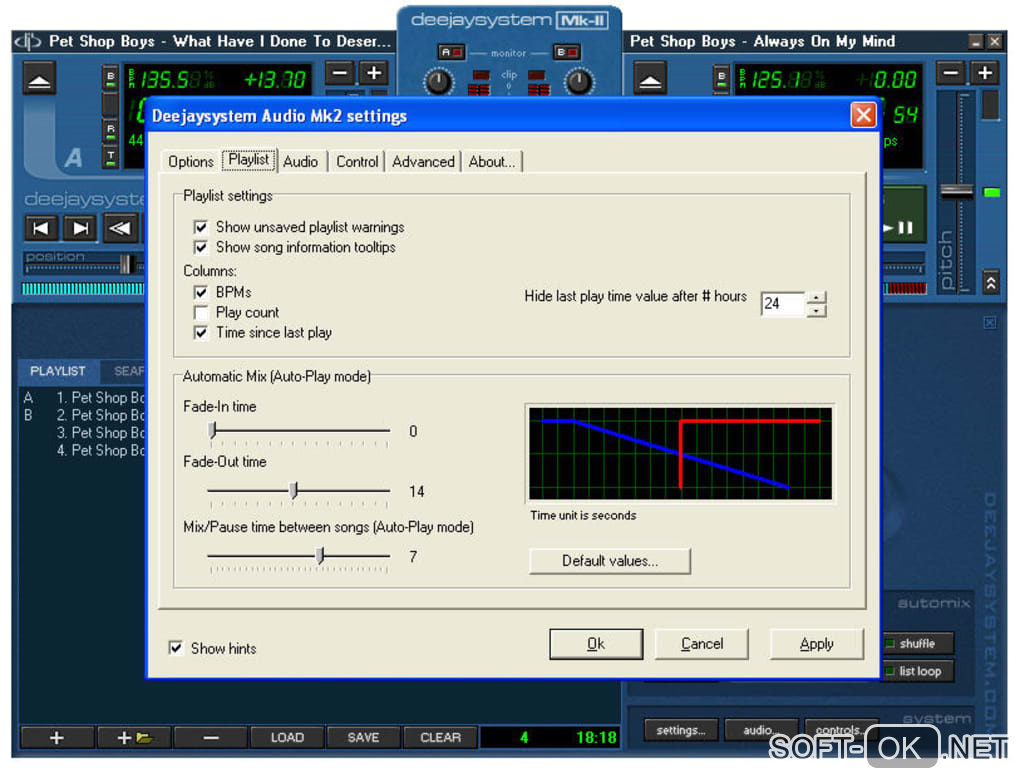Screen dimensions: 1020x773
Task: Toggle monitor B button in mixer
Action: (x=566, y=52)
